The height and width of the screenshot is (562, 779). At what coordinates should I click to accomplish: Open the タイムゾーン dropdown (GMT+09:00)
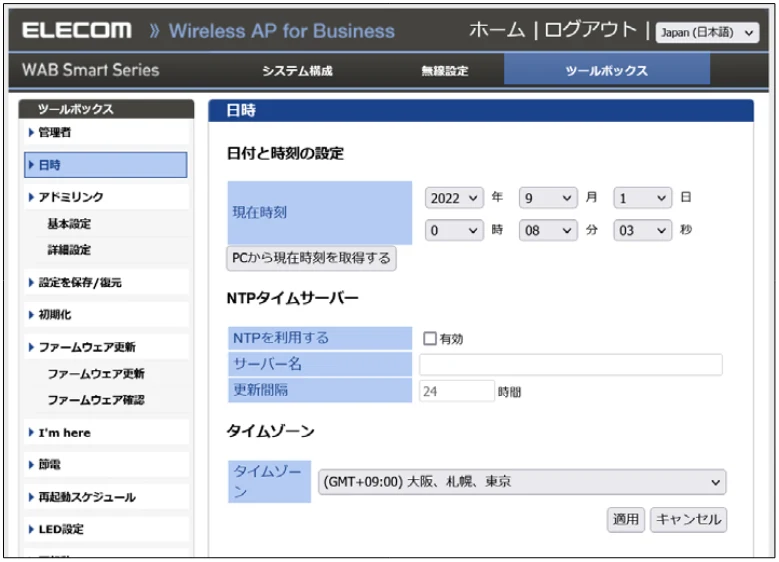click(x=522, y=482)
